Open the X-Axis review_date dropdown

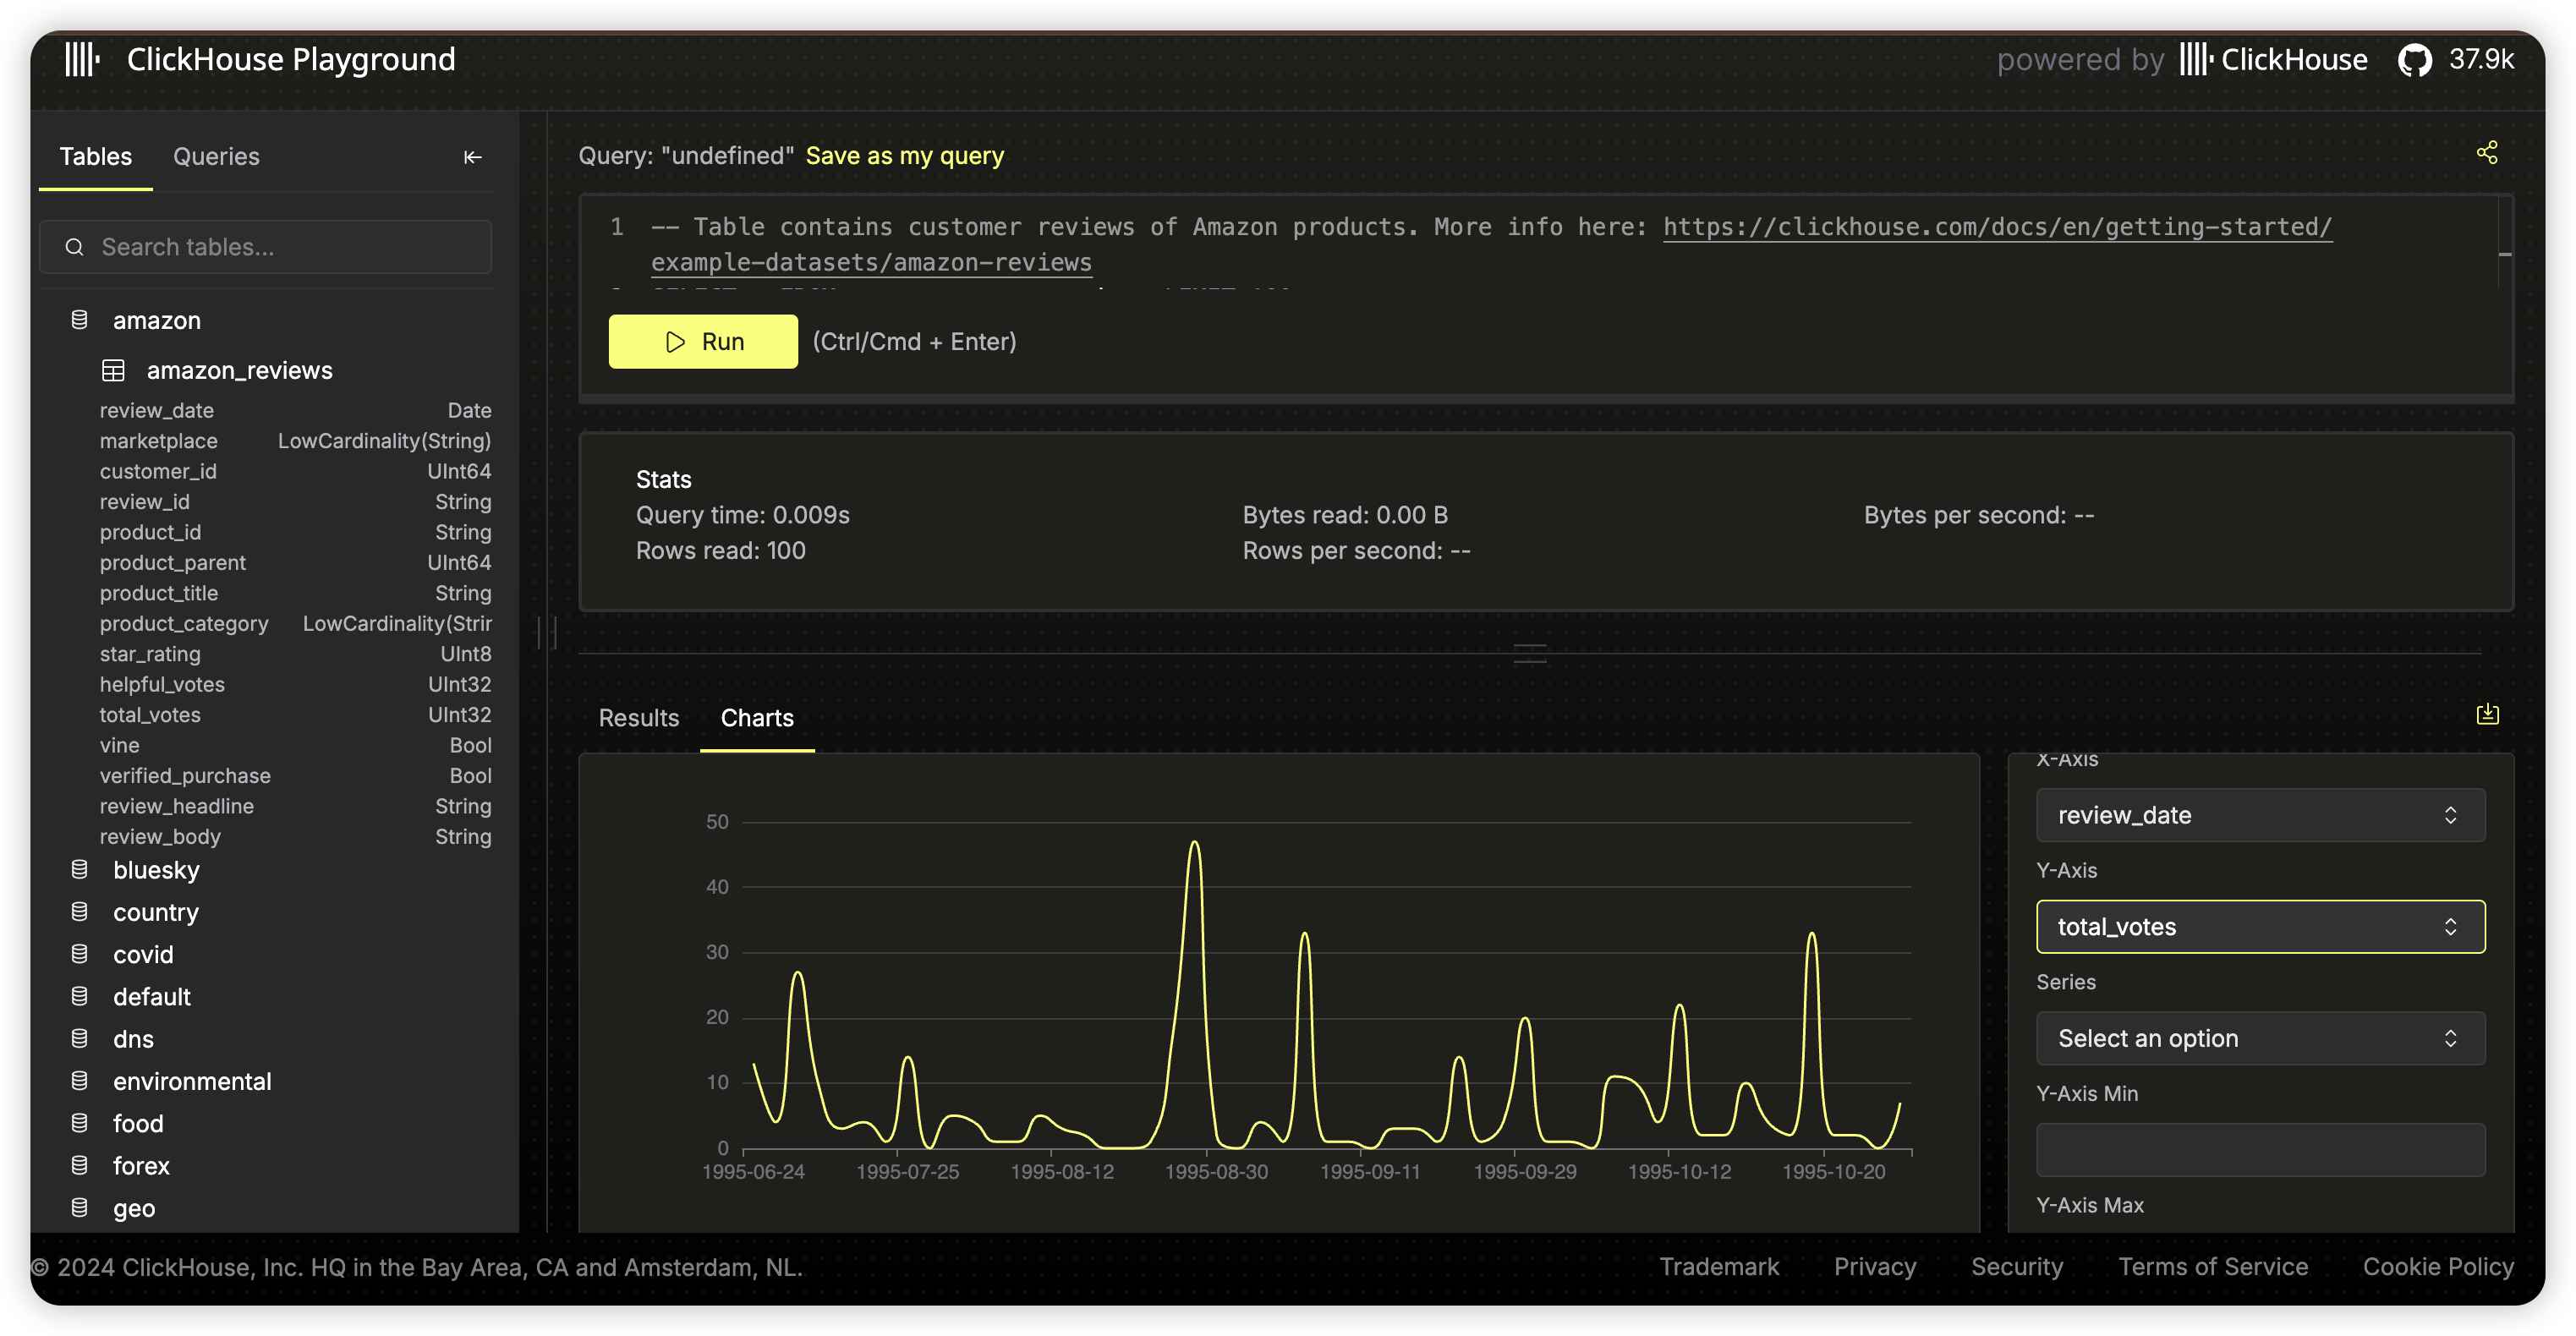point(2260,815)
